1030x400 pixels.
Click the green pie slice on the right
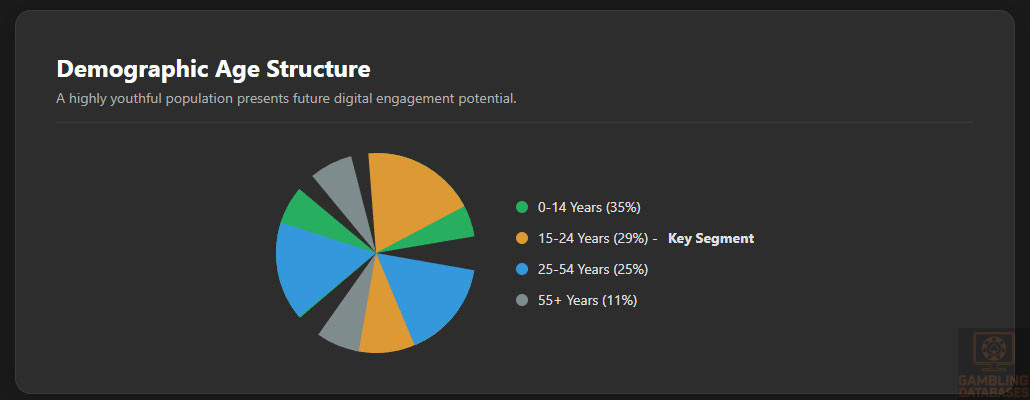click(x=451, y=228)
